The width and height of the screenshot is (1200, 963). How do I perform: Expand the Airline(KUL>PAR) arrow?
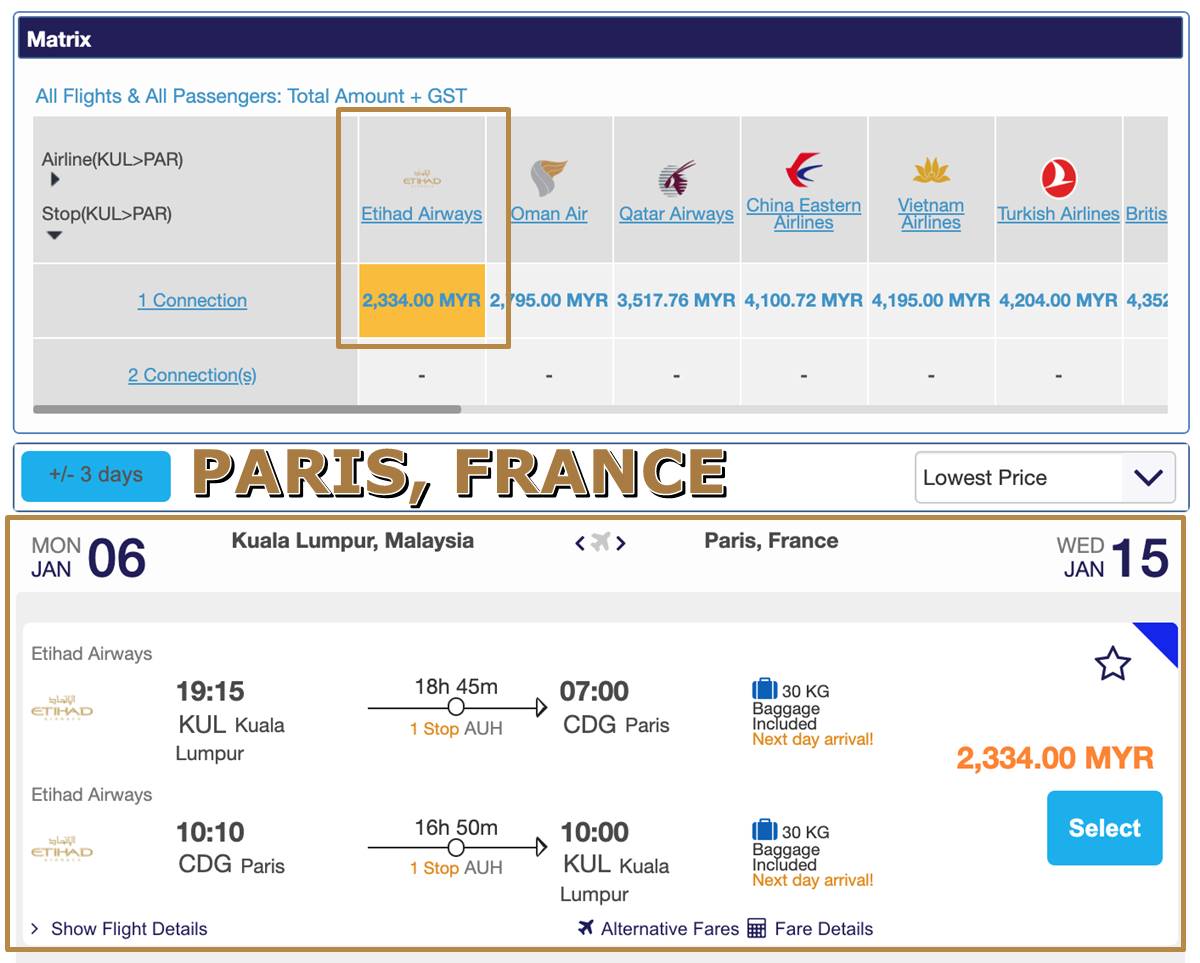[x=55, y=180]
